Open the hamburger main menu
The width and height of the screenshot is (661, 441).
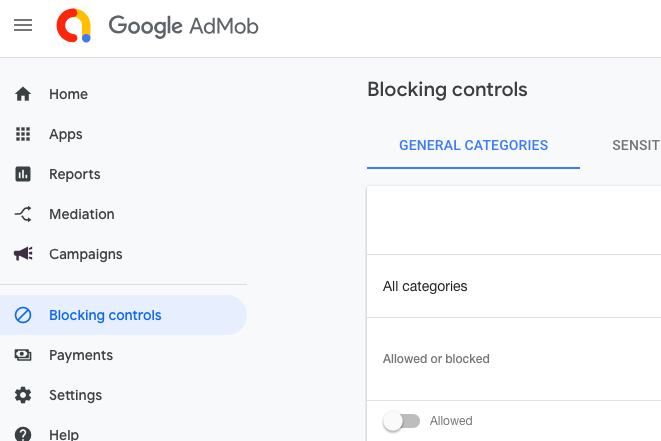(23, 25)
